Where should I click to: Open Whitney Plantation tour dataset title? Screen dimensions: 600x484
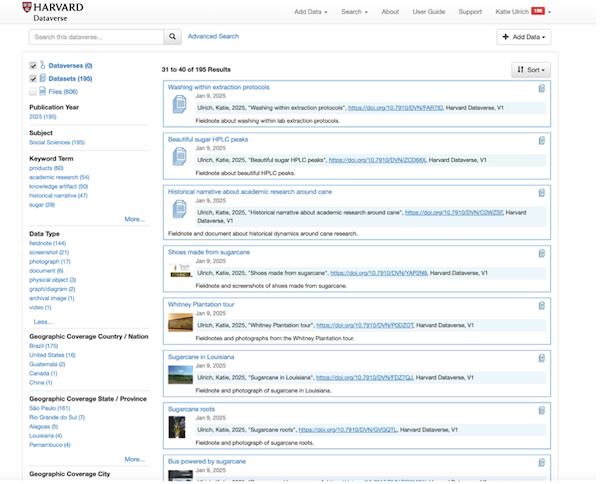tap(201, 305)
